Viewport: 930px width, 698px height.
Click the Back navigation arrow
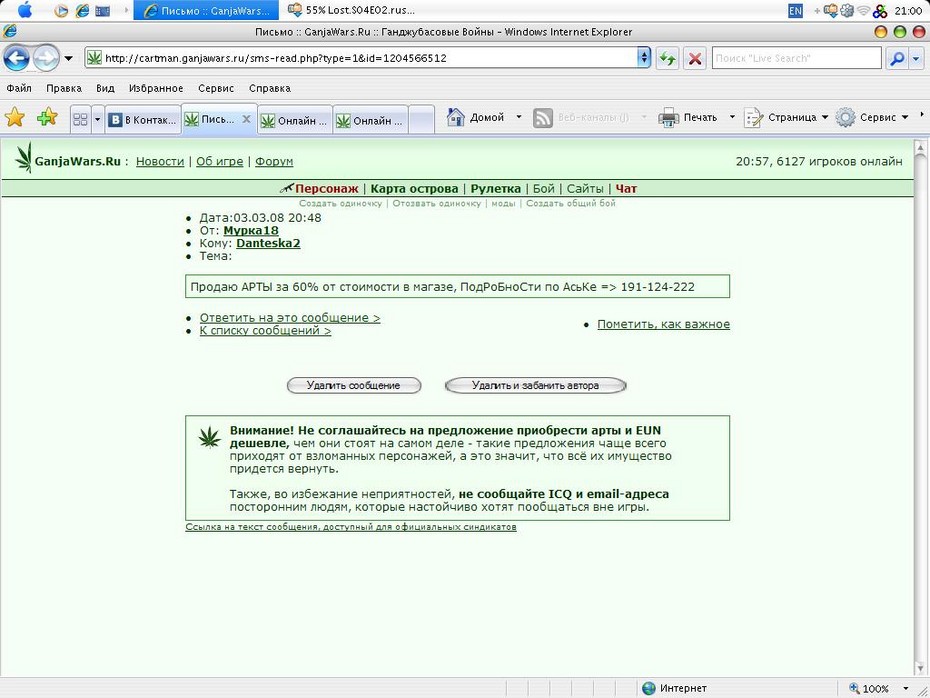[16, 58]
